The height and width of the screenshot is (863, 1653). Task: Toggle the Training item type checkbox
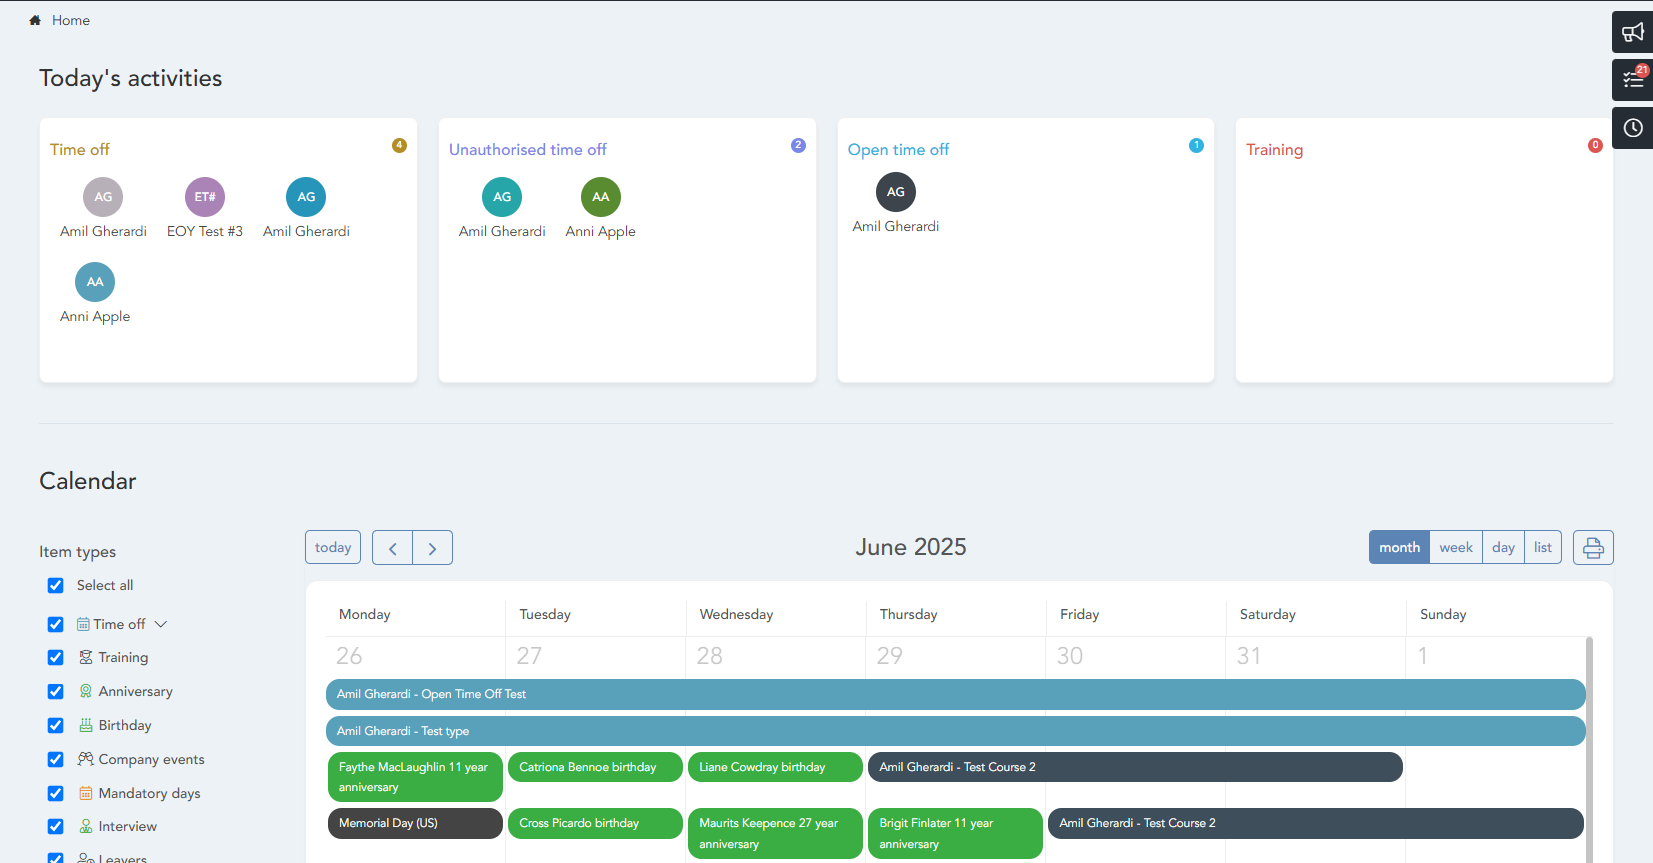tap(56, 658)
